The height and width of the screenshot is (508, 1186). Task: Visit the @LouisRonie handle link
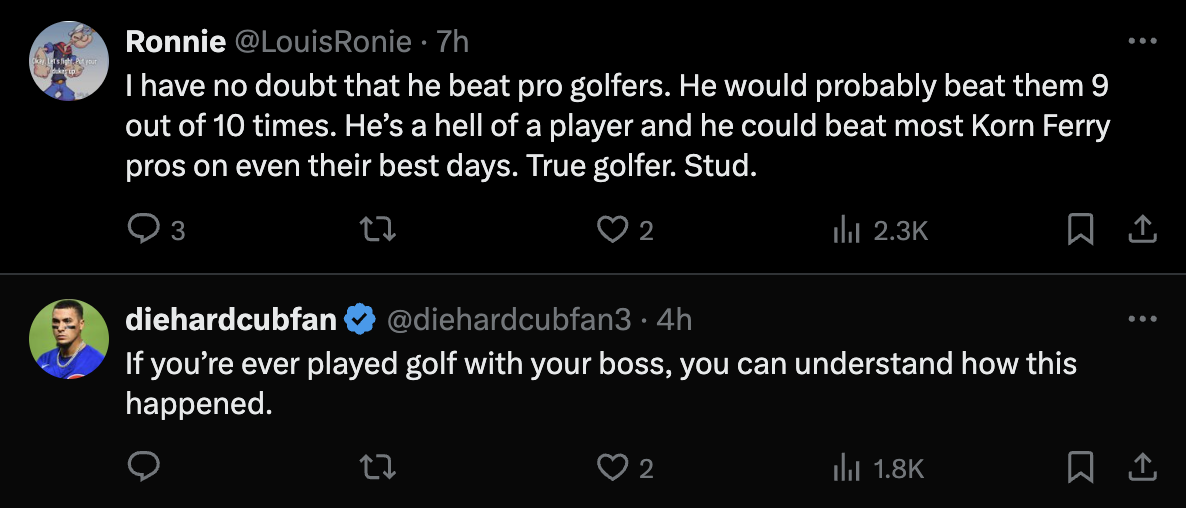(322, 41)
